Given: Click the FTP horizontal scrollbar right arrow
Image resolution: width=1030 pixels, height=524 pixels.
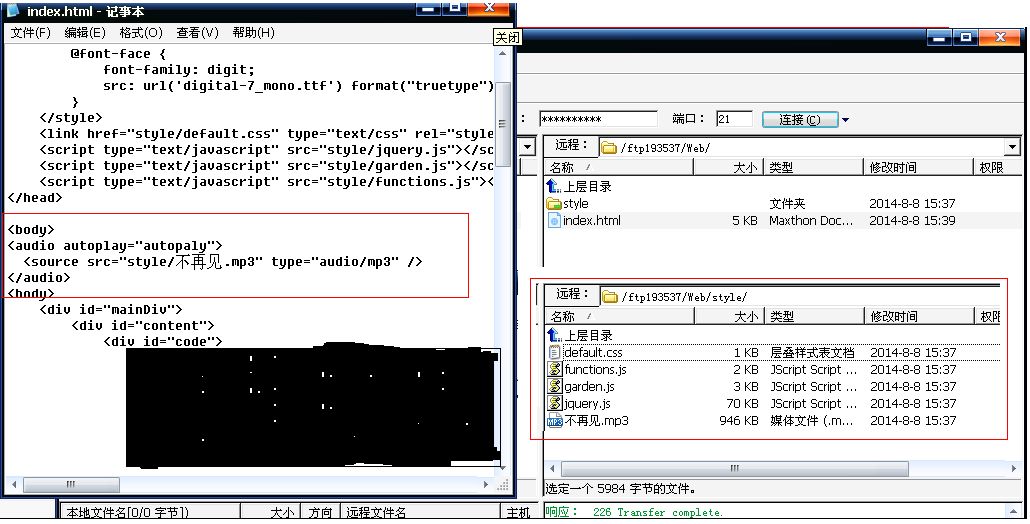Looking at the screenshot, I should coord(1014,468).
